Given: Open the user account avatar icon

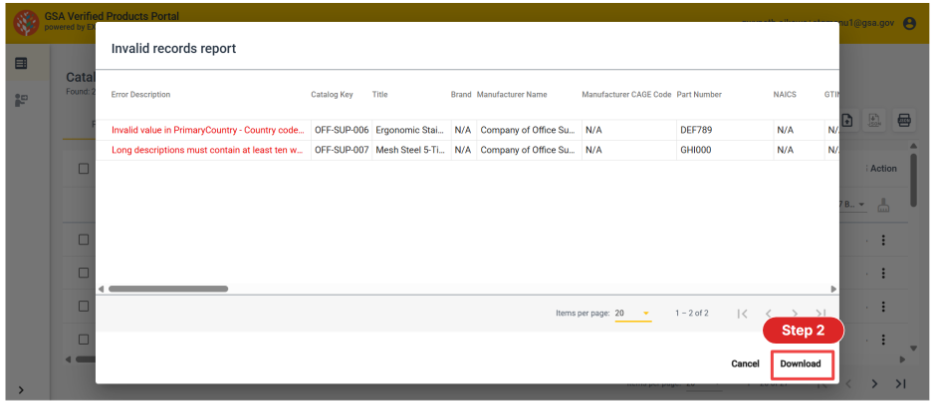Looking at the screenshot, I should [909, 23].
